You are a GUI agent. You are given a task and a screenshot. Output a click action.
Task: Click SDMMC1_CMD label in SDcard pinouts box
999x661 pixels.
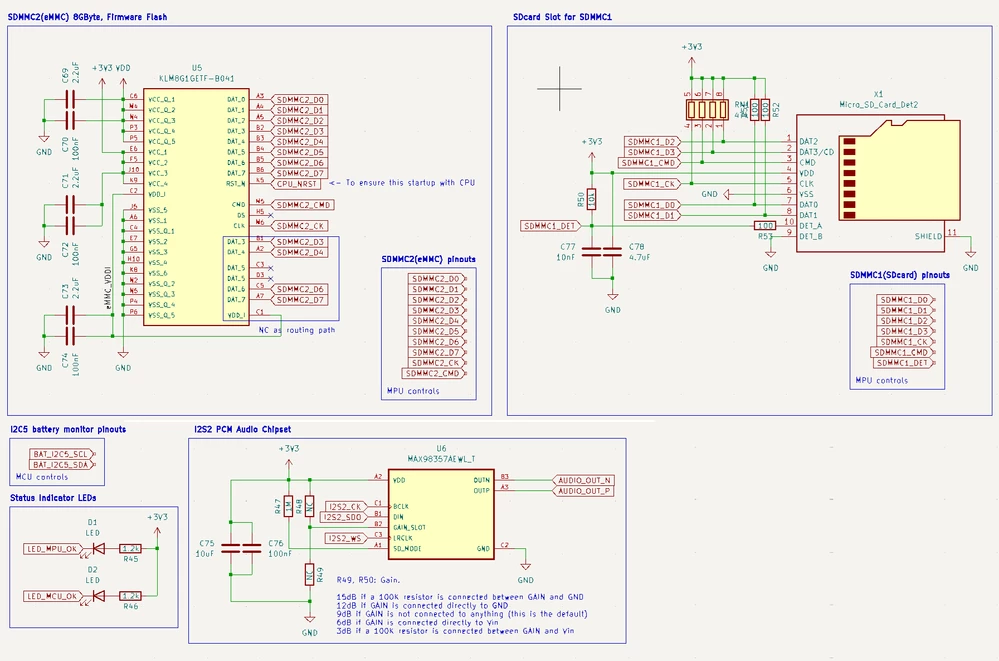(x=902, y=352)
